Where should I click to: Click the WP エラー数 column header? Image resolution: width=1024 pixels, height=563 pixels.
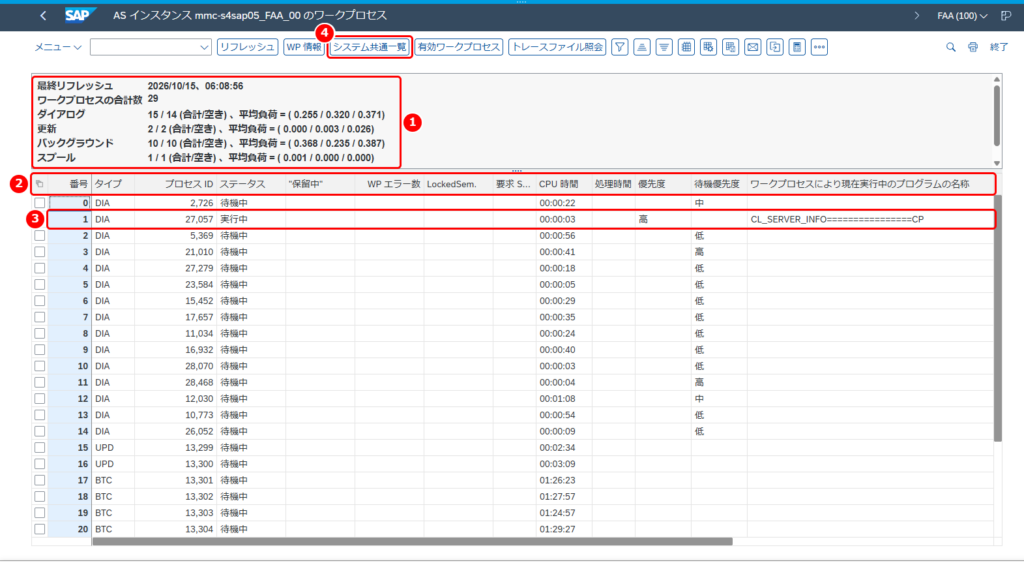coord(389,184)
